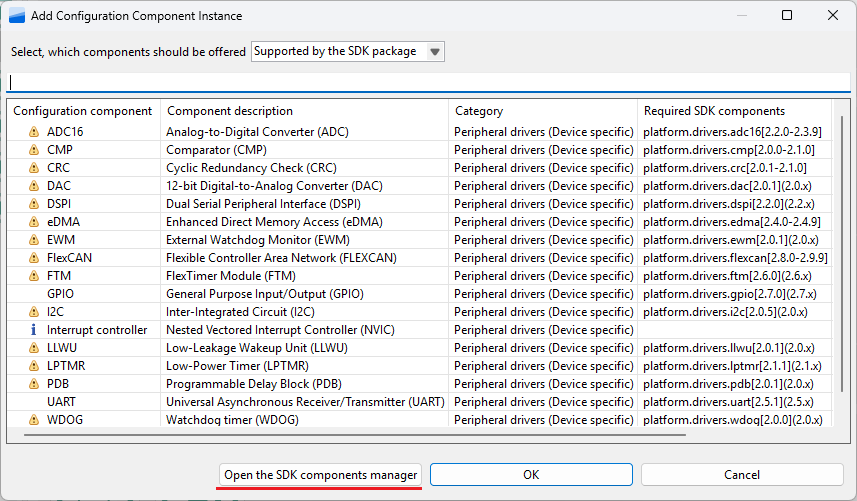The width and height of the screenshot is (857, 501).
Task: Confirm selection with the OK button
Action: (x=531, y=475)
